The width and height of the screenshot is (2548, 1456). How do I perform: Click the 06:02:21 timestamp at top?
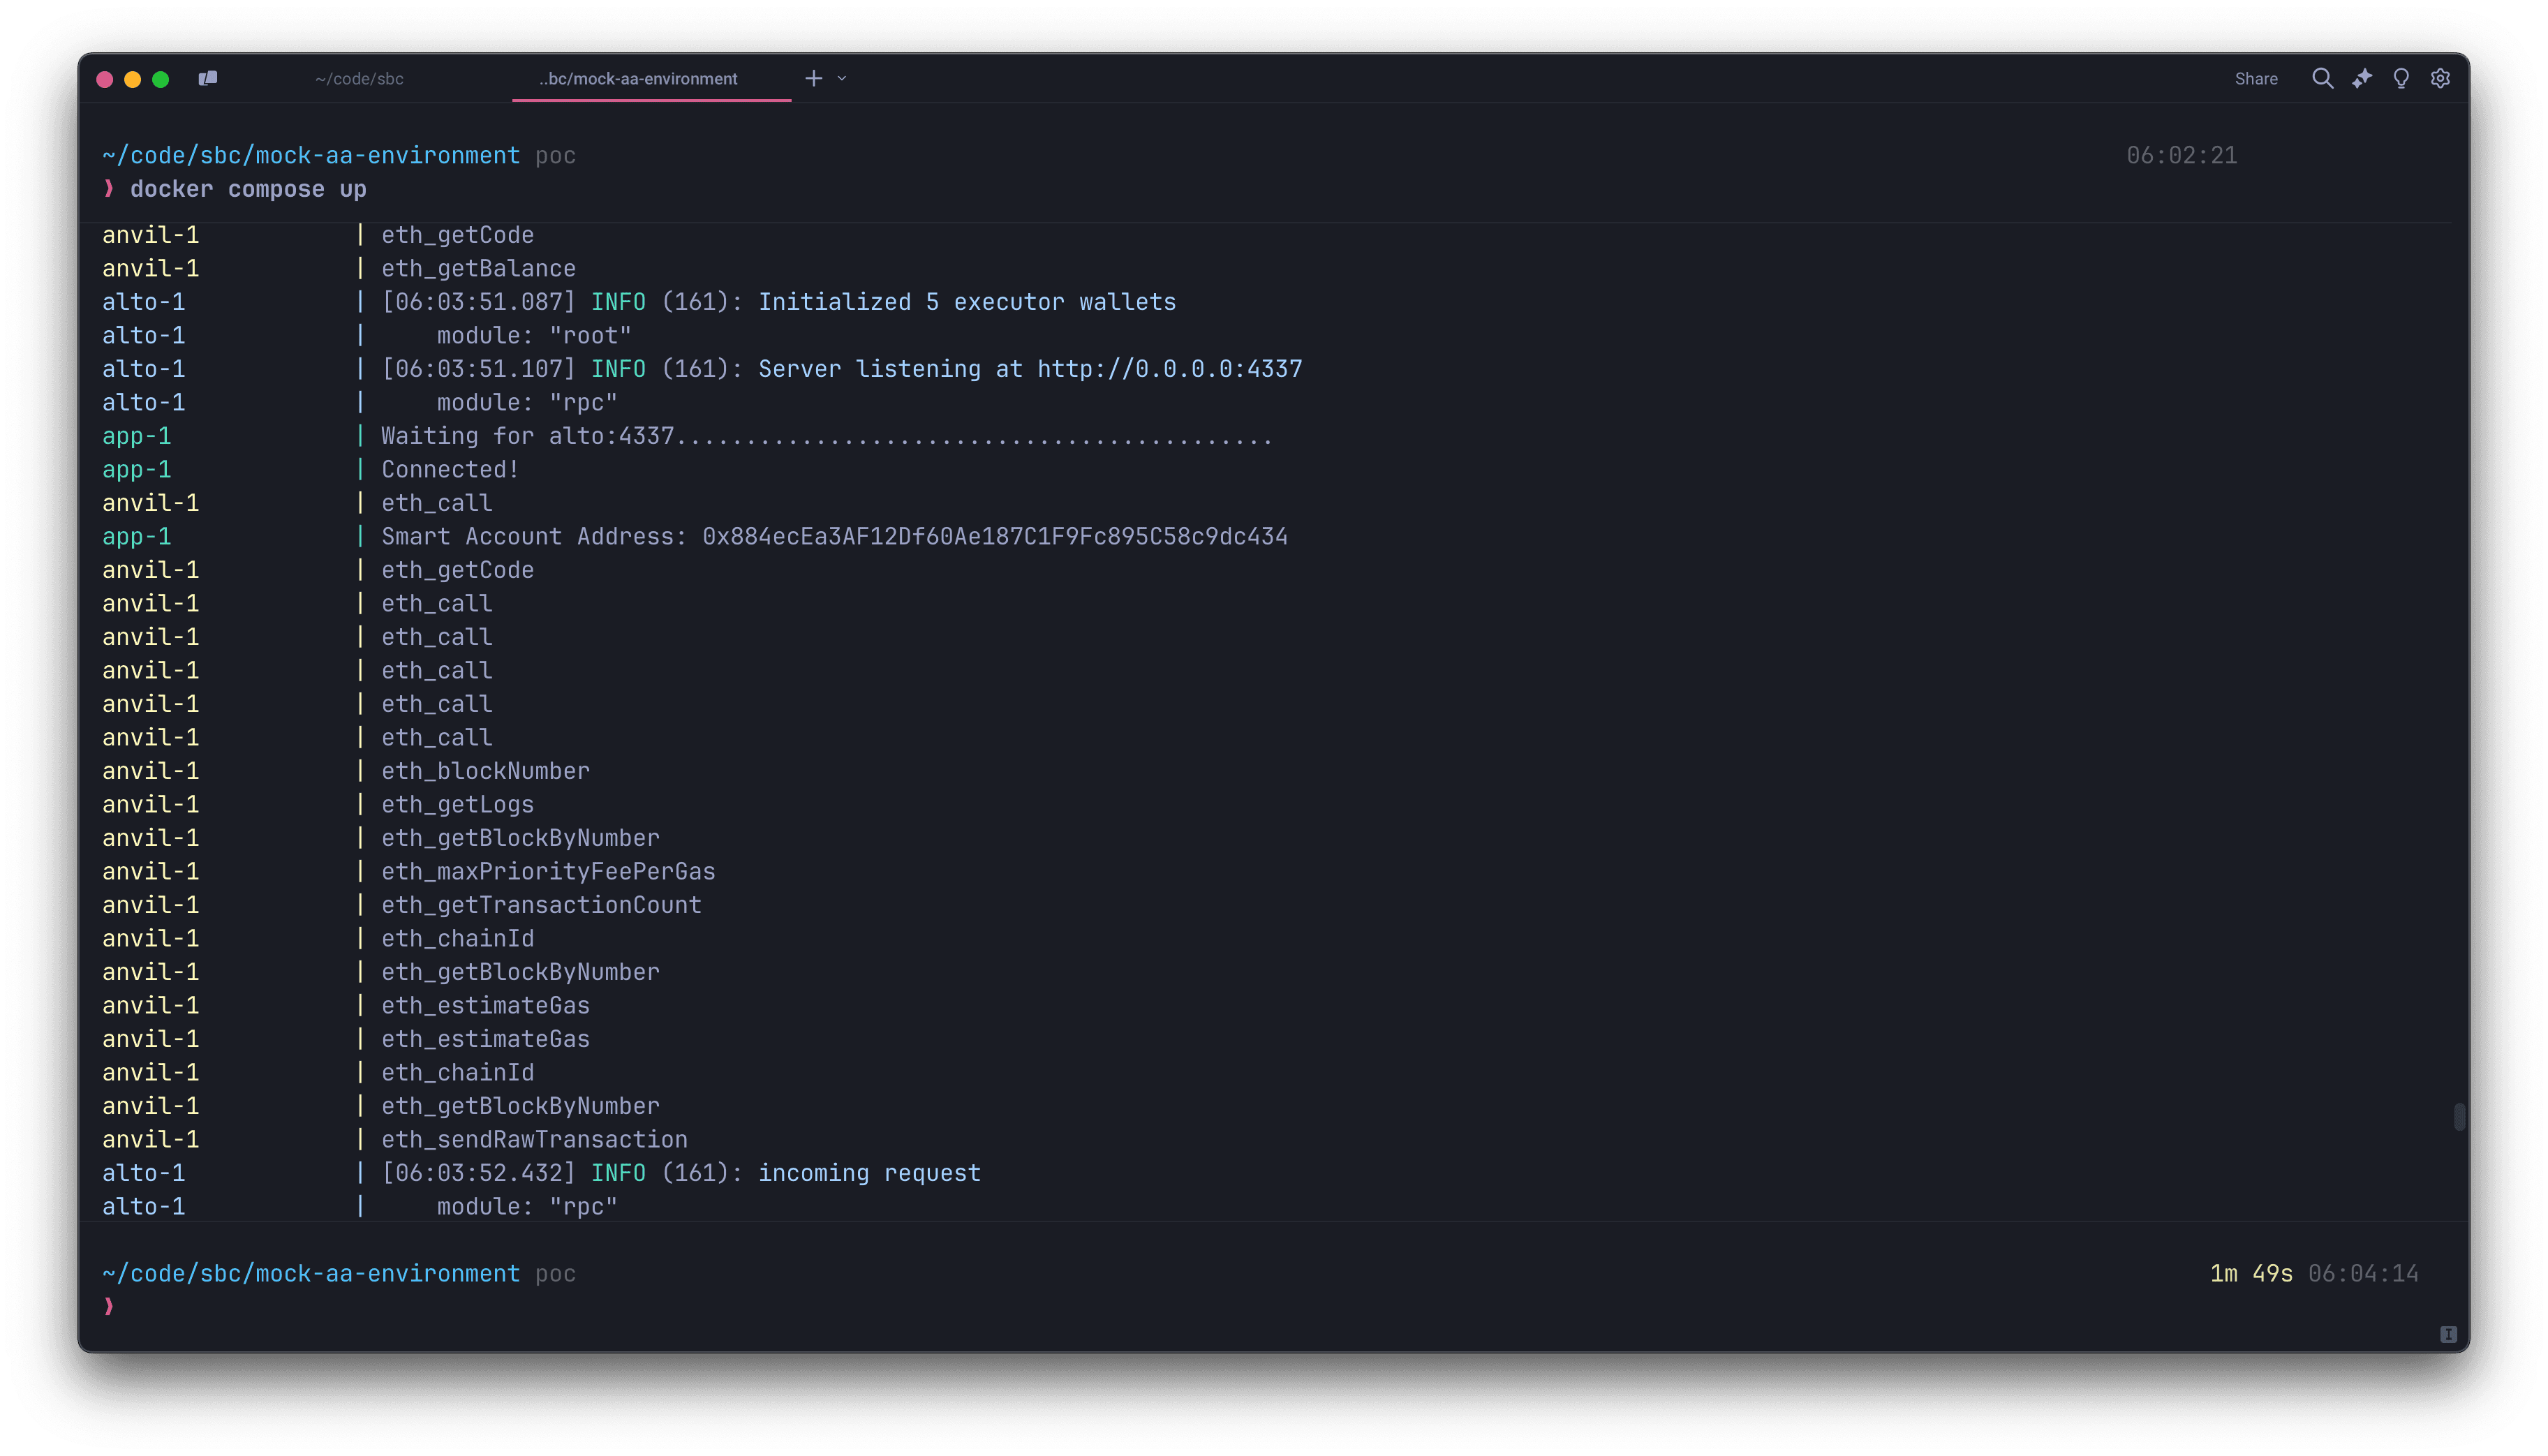[2181, 156]
